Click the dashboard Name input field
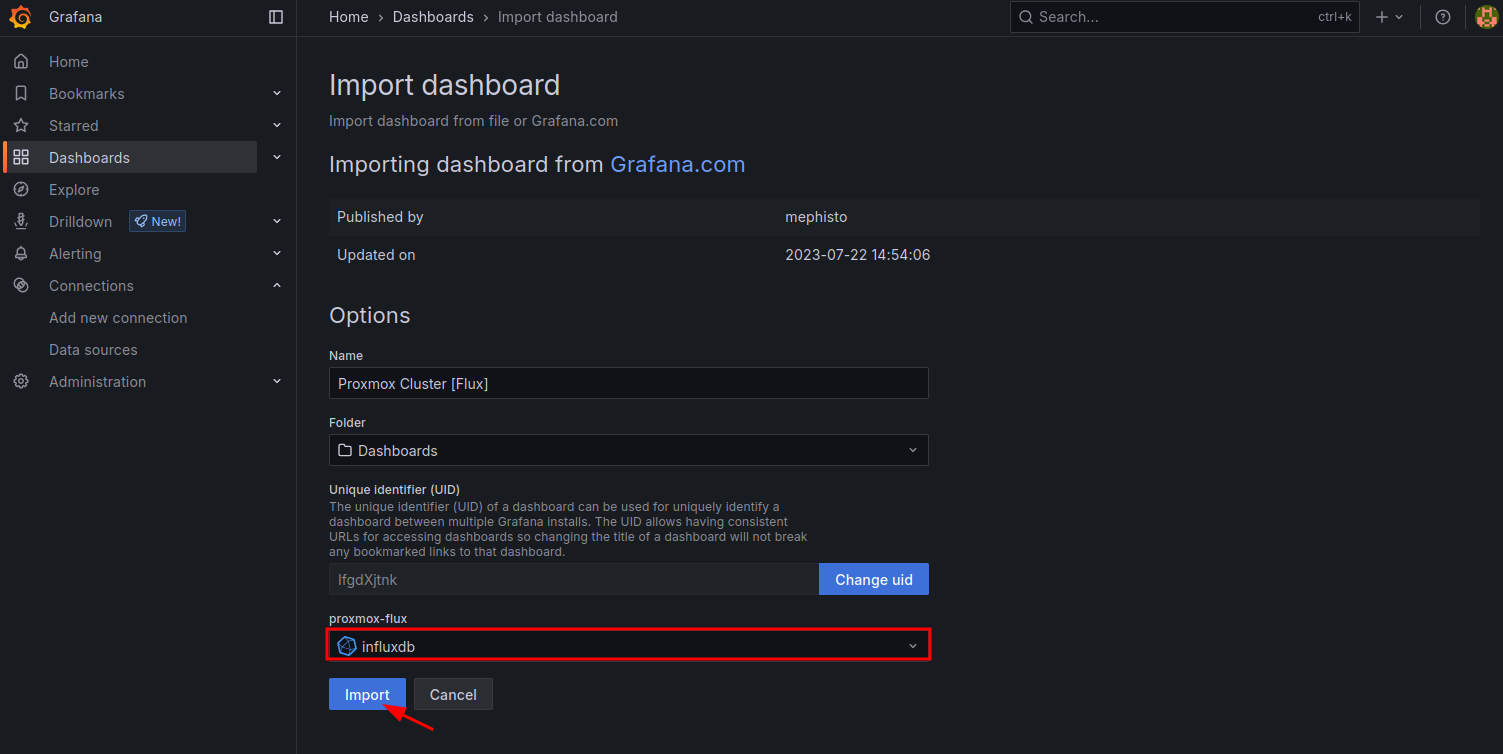The height and width of the screenshot is (754, 1503). 628,383
